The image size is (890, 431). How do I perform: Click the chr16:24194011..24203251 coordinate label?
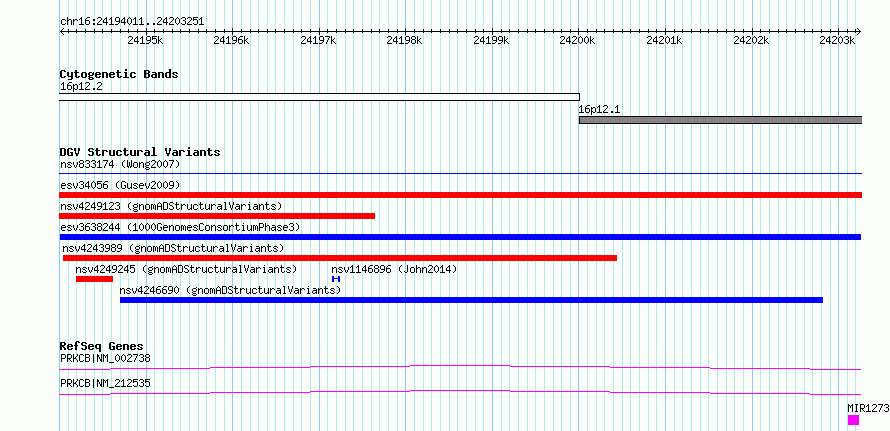point(132,22)
